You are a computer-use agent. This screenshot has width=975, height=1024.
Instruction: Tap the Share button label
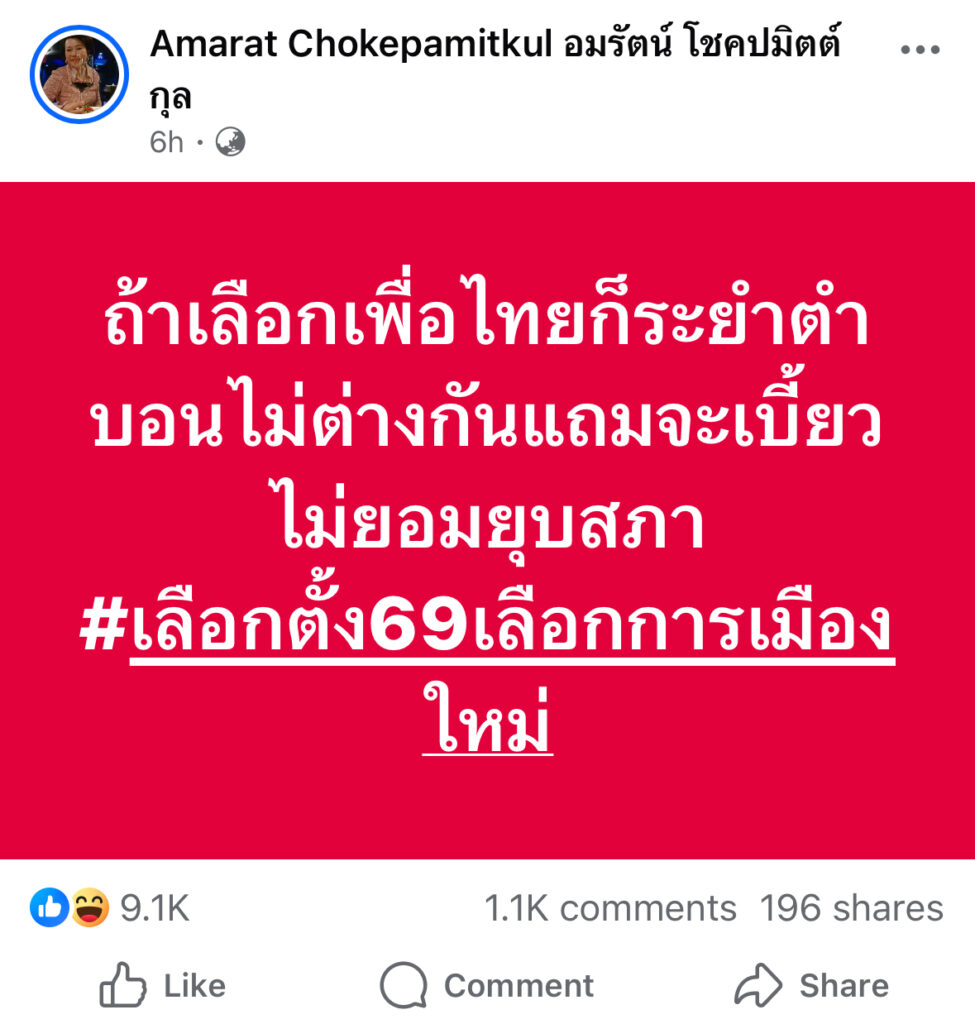click(844, 985)
